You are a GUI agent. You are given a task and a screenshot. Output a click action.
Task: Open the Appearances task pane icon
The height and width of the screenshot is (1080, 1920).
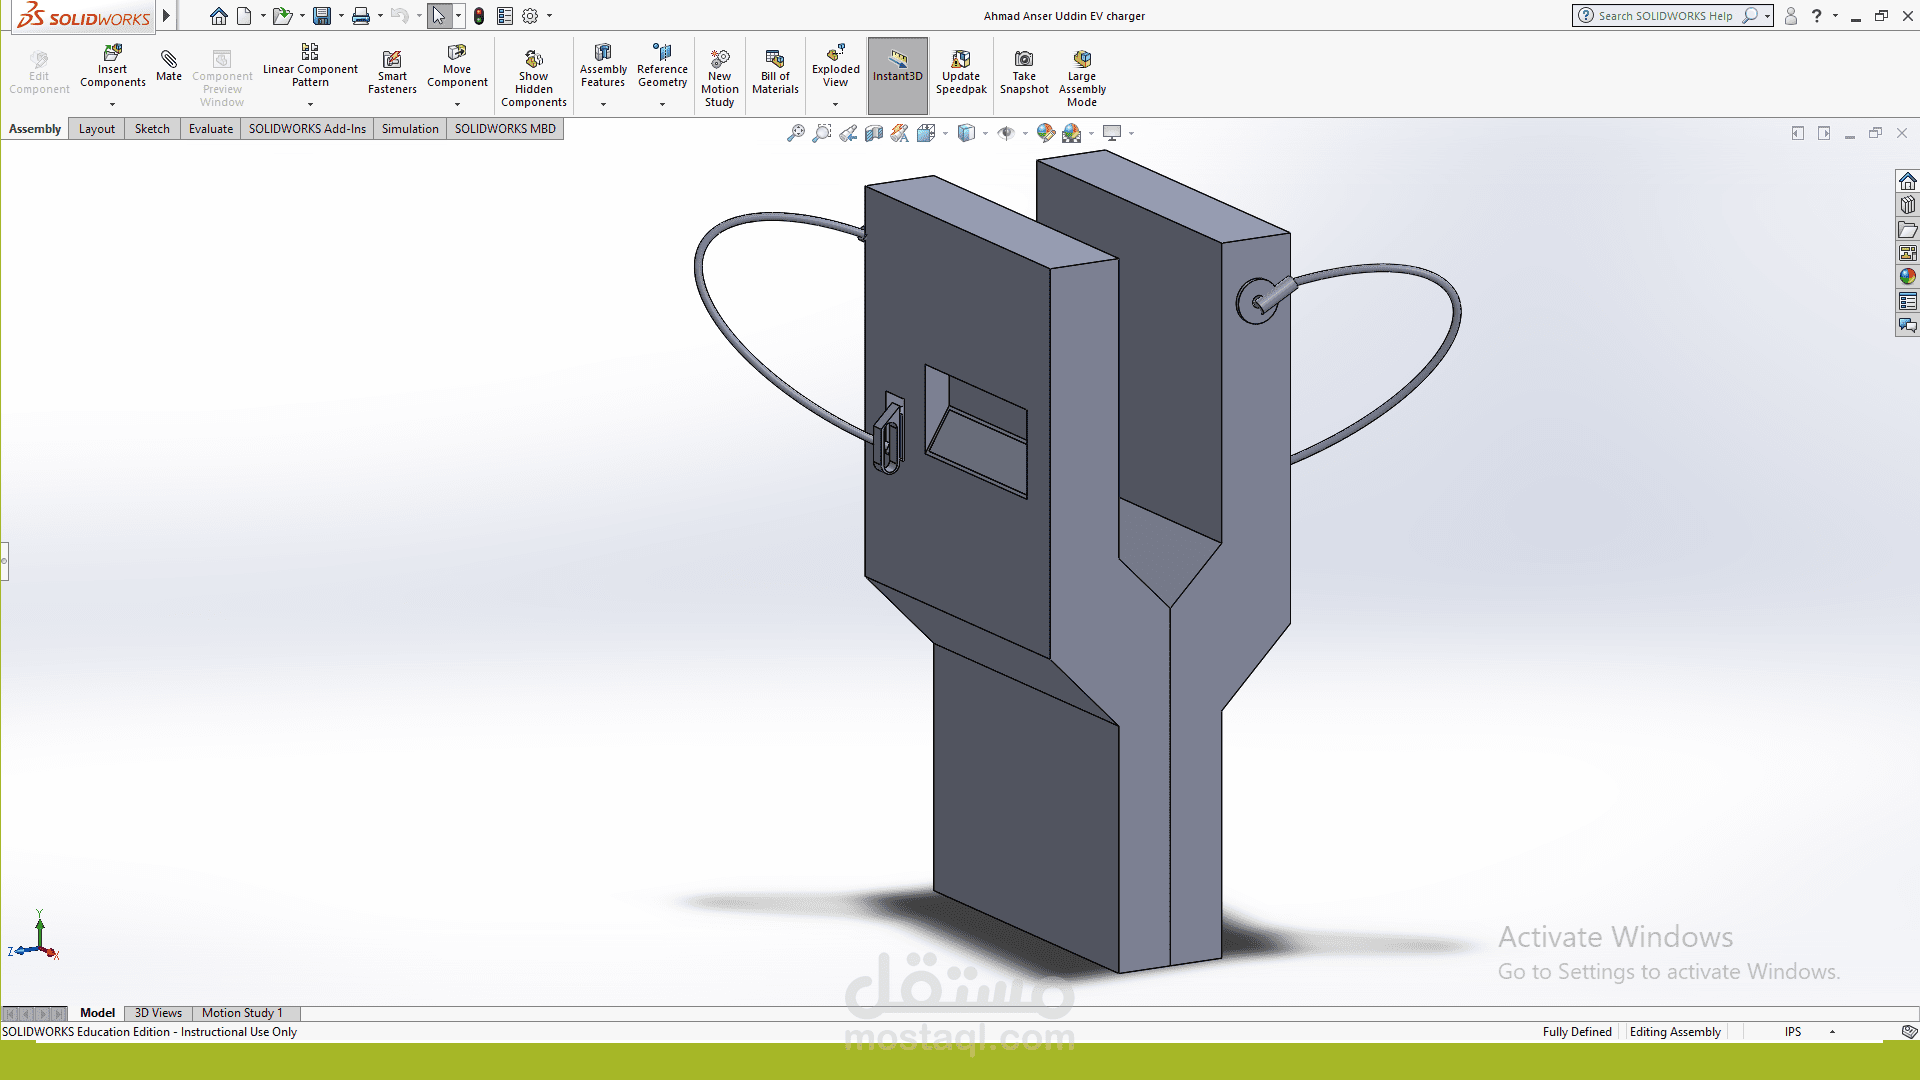(1908, 277)
